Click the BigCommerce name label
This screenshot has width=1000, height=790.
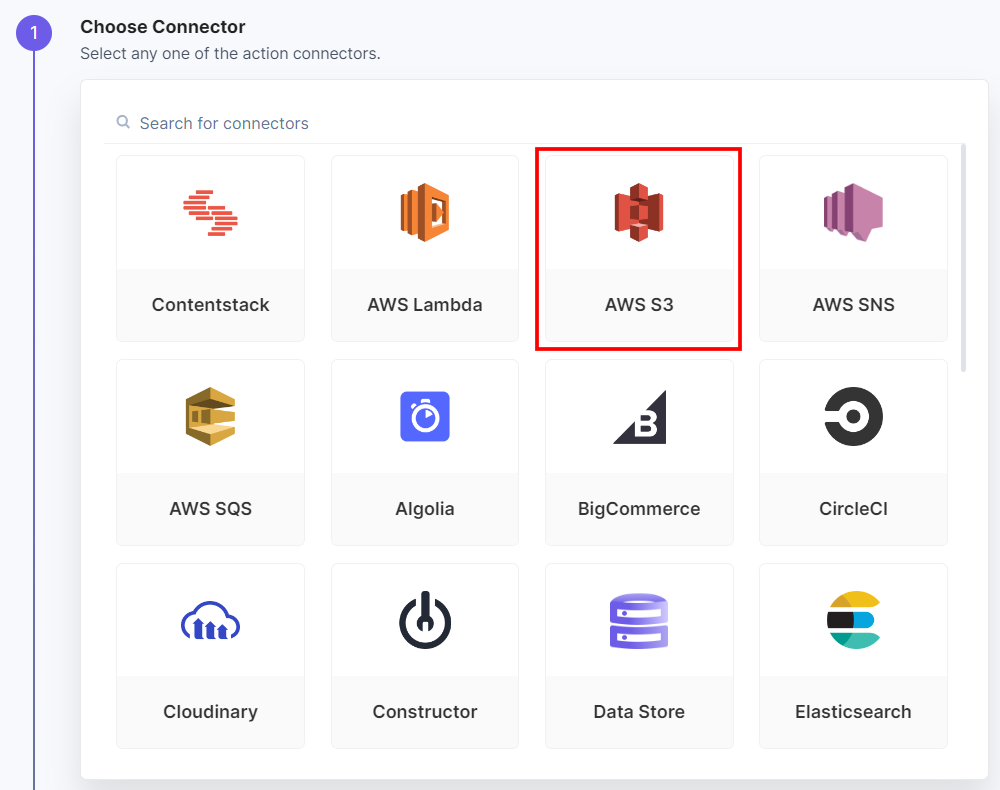[639, 508]
